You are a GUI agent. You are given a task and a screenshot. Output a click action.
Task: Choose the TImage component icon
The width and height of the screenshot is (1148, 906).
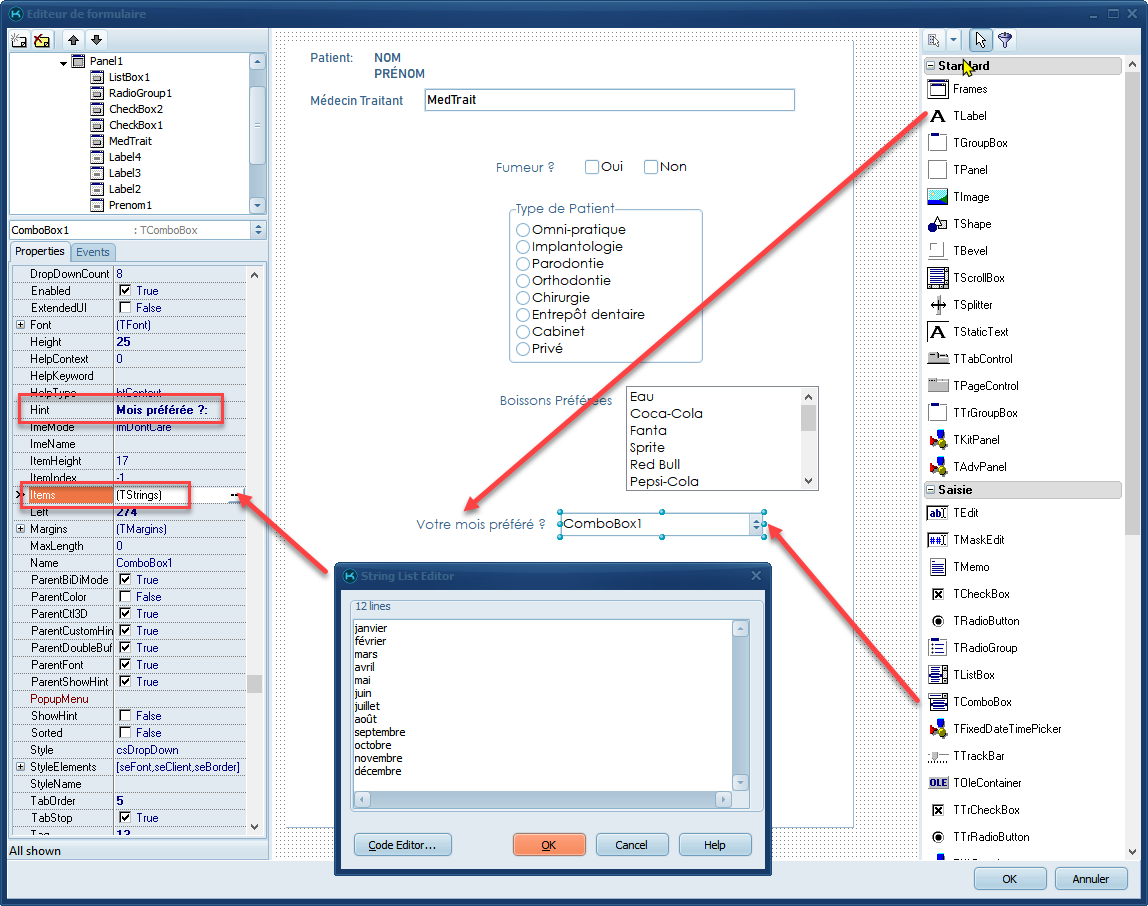(x=937, y=197)
